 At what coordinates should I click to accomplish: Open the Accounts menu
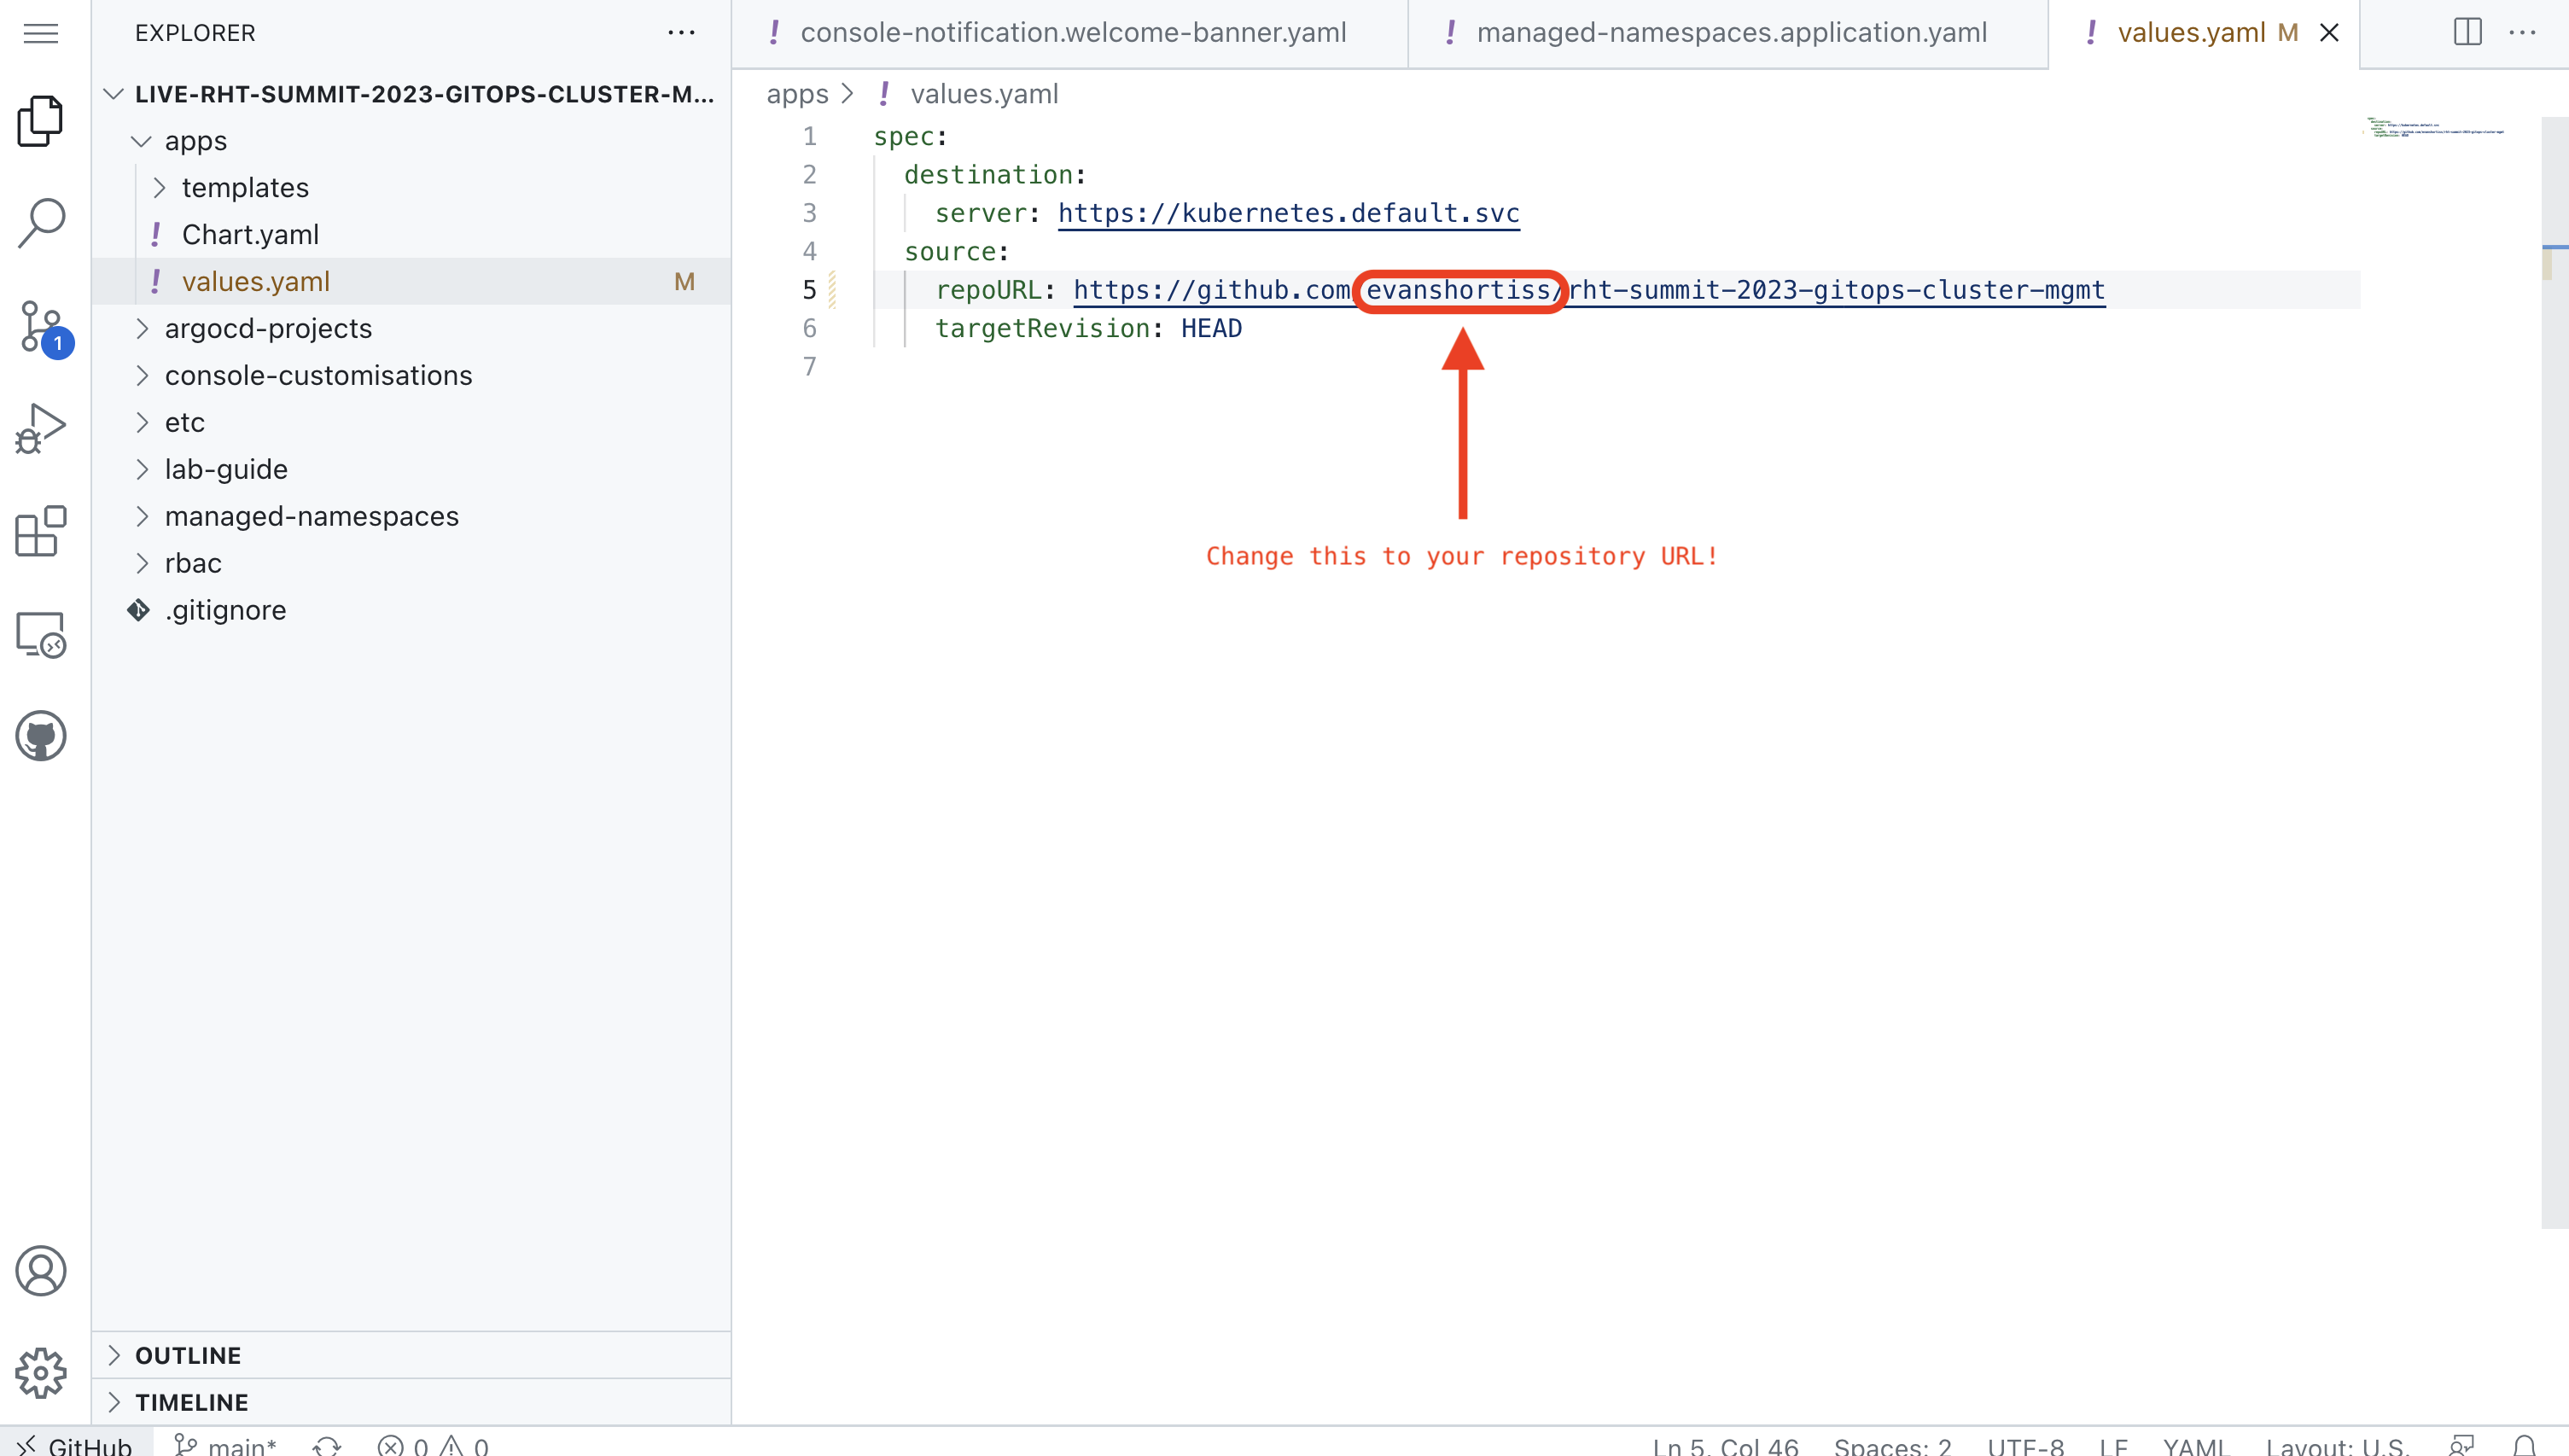(41, 1271)
